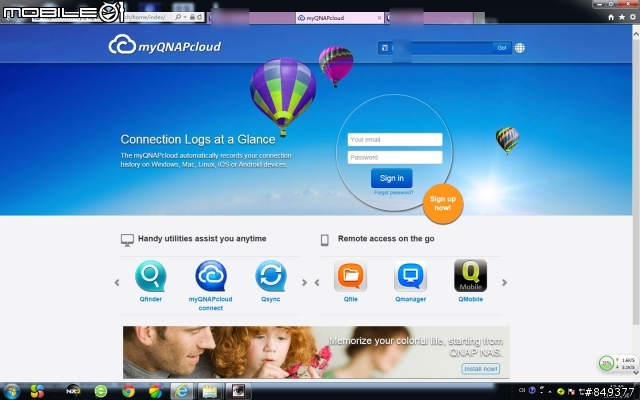Click the handy utilities monitor icon
640x400 pixels.
(x=127, y=240)
